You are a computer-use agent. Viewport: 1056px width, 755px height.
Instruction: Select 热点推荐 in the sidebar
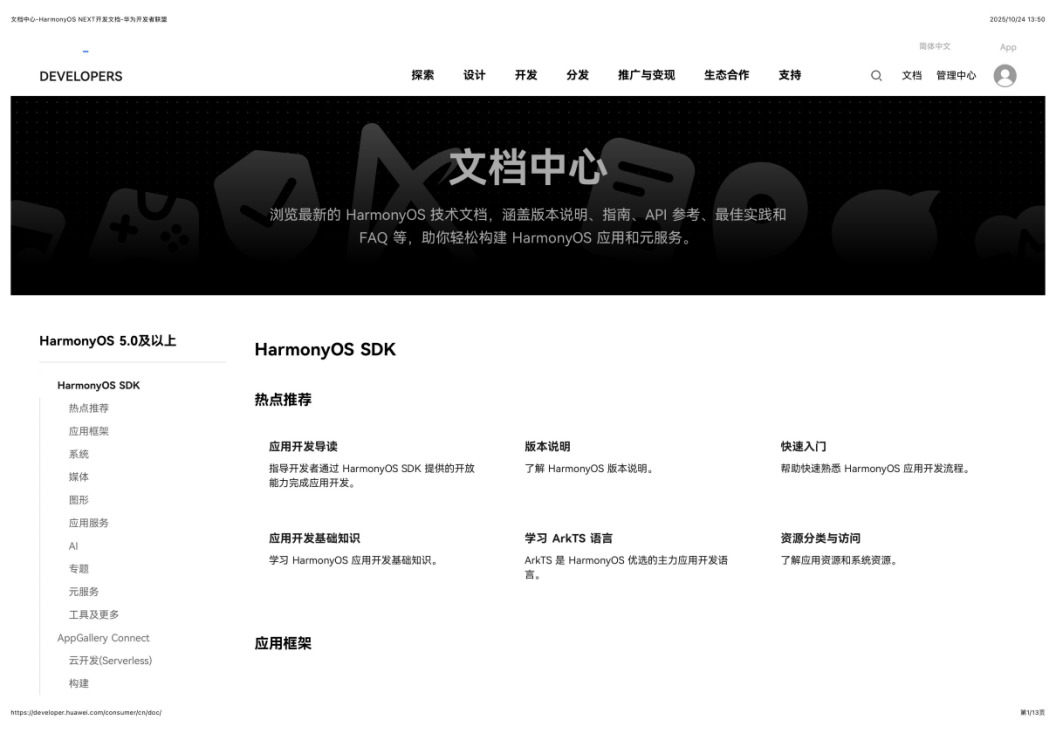point(89,408)
